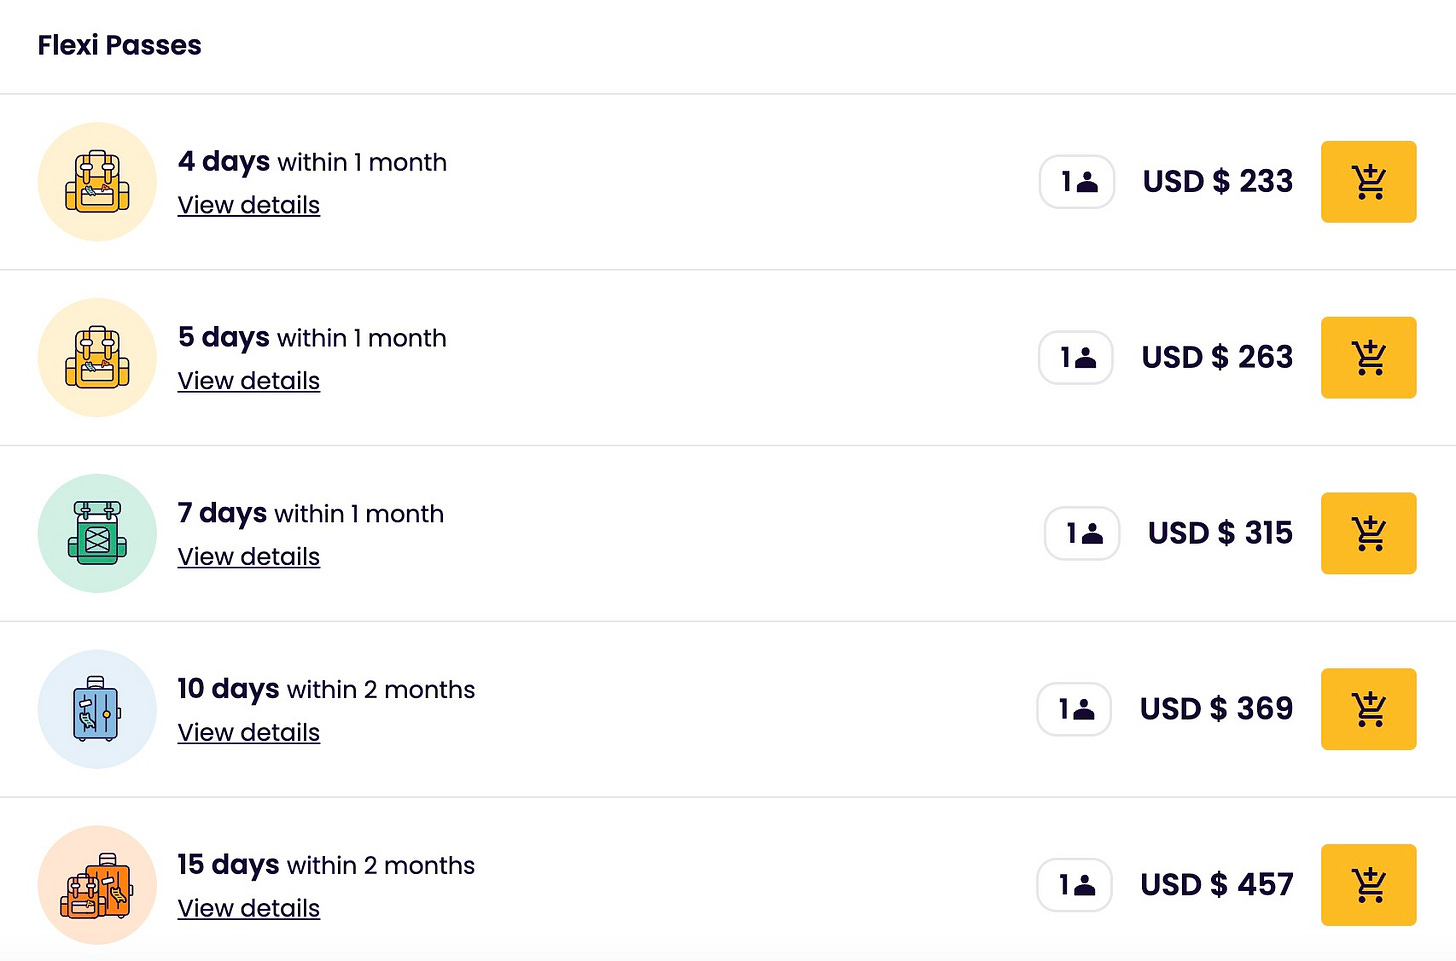Add the 10 days pass to cart
This screenshot has width=1456, height=961.
[1368, 709]
